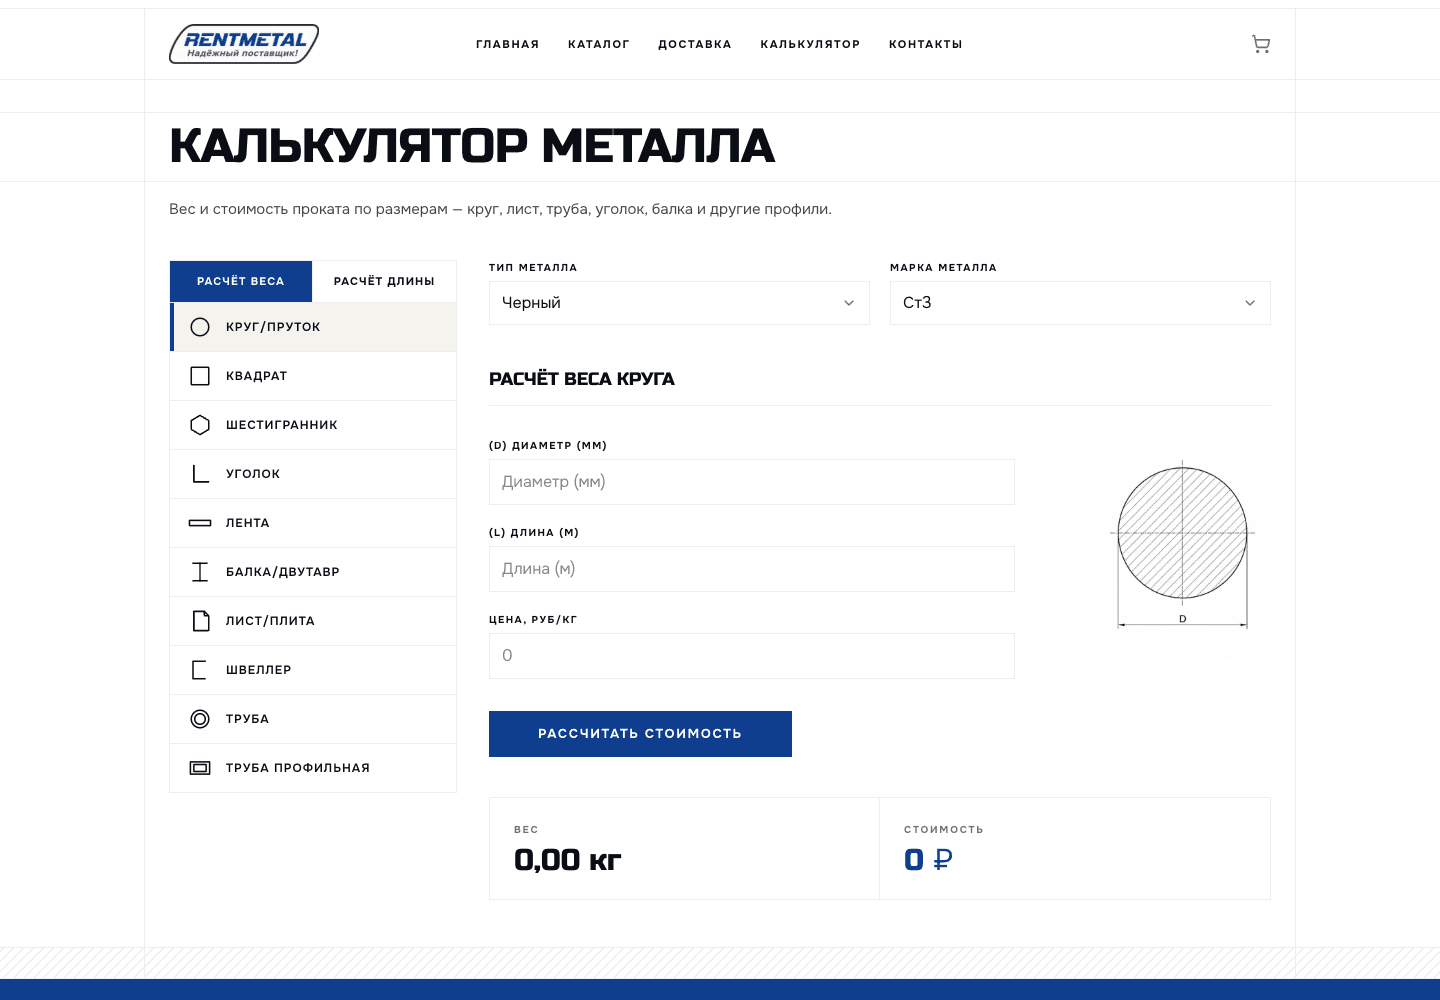Select the sheet icon for Лист/Плита
1440x1000 pixels.
coord(200,621)
